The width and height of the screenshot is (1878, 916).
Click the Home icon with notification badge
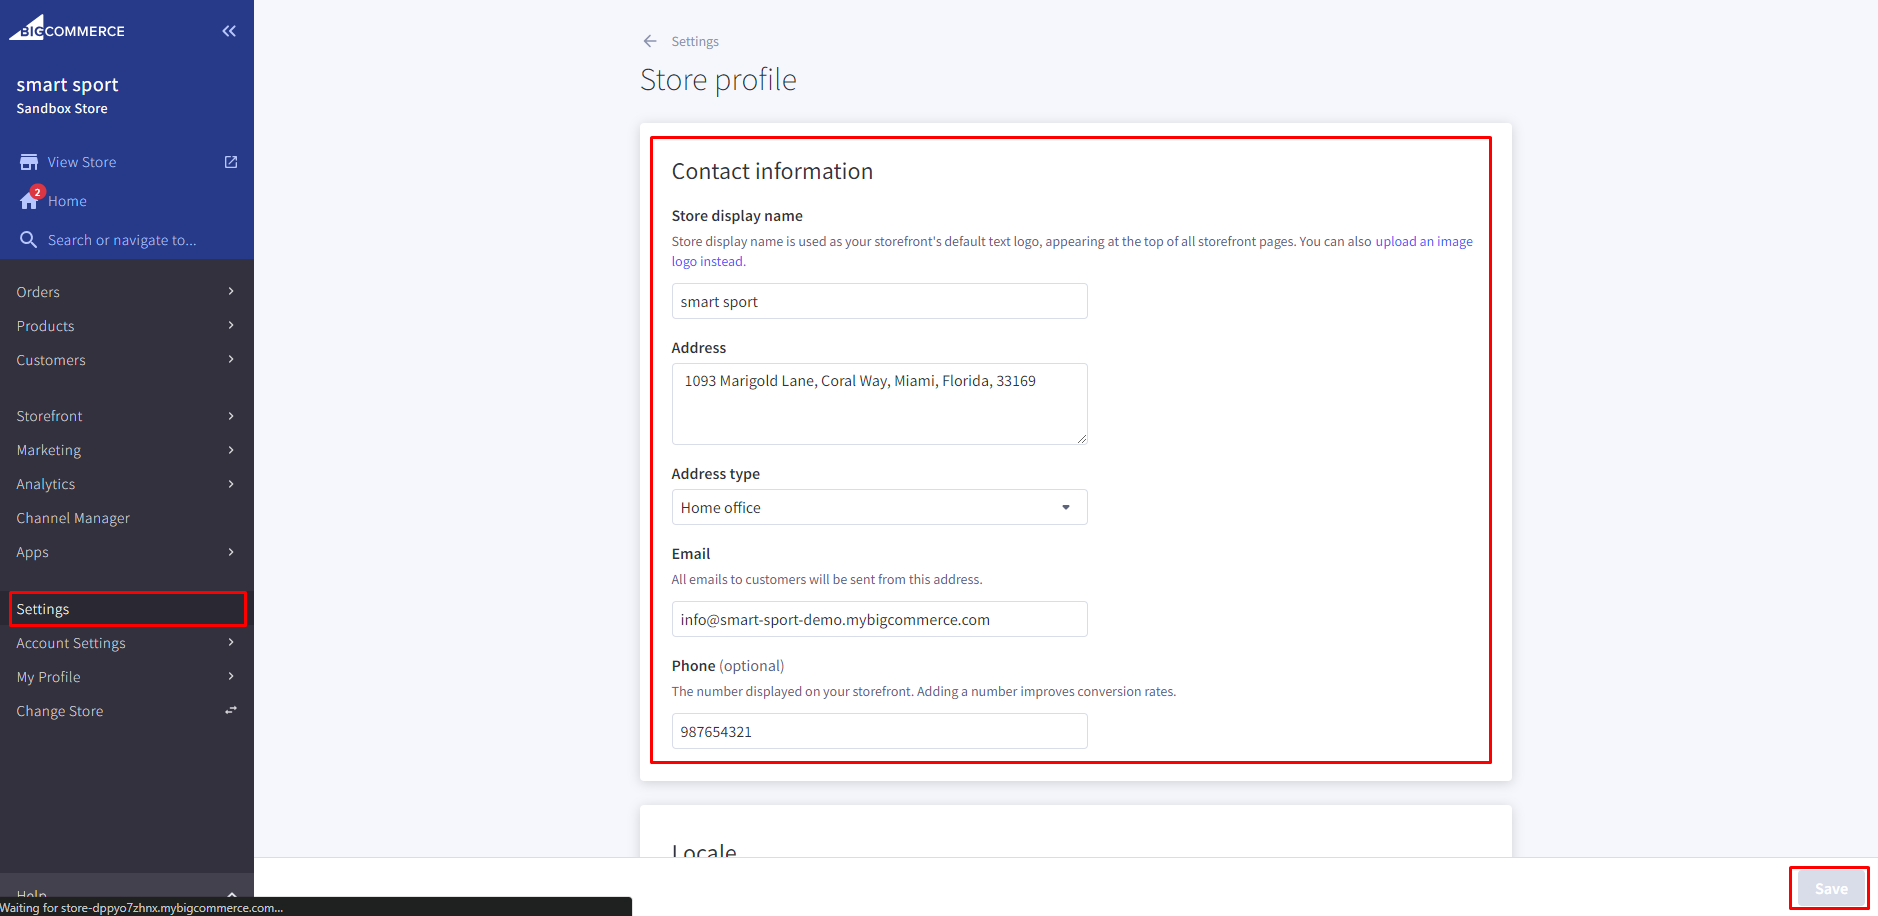point(30,200)
